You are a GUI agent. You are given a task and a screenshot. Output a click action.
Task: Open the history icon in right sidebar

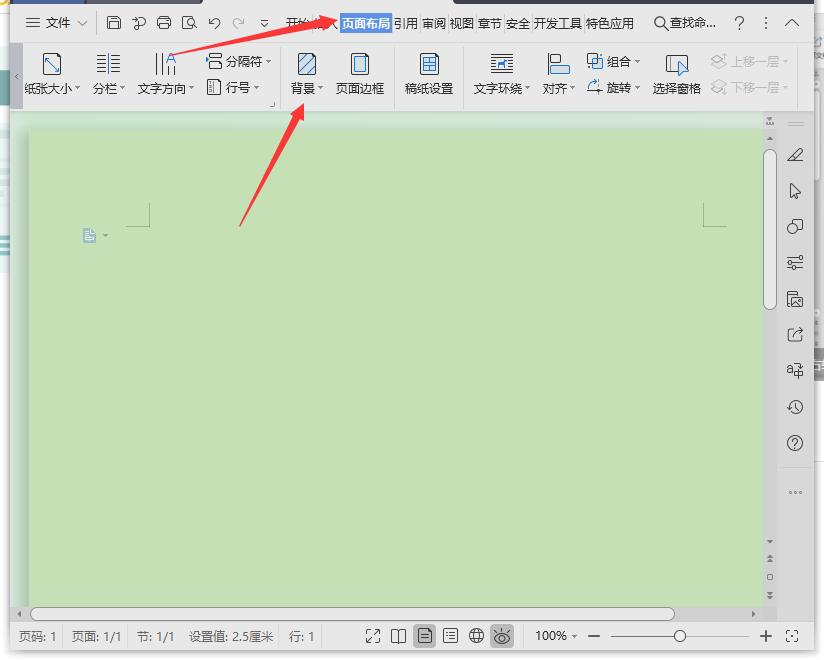tap(795, 407)
